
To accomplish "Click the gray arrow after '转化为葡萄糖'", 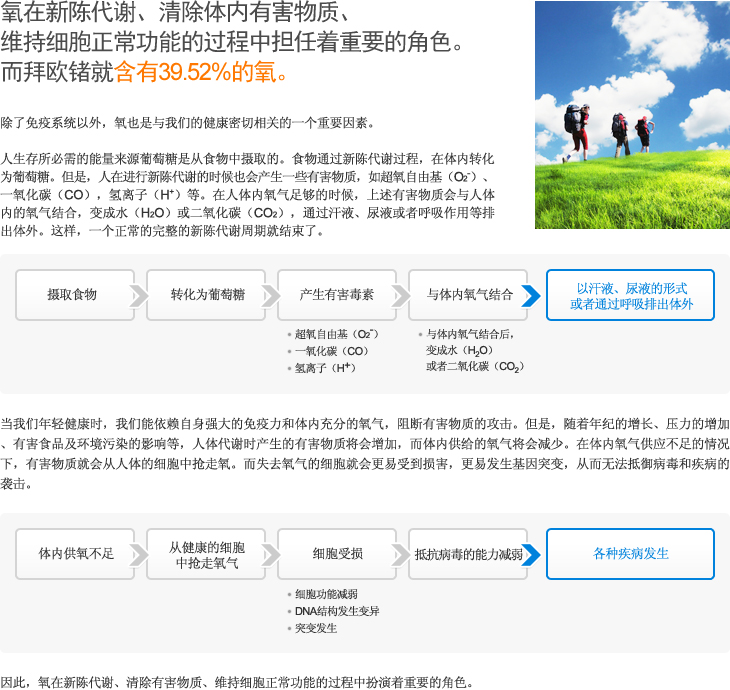I will tap(270, 296).
